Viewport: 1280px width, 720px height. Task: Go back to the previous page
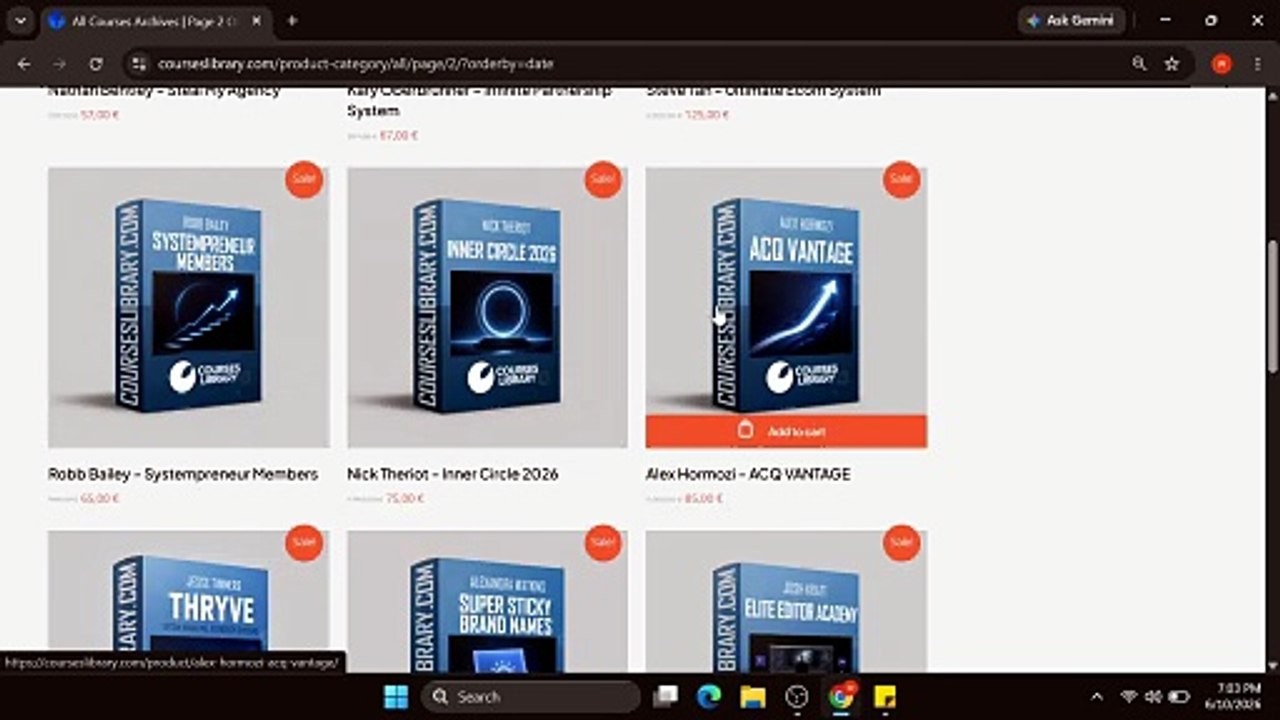tap(24, 63)
